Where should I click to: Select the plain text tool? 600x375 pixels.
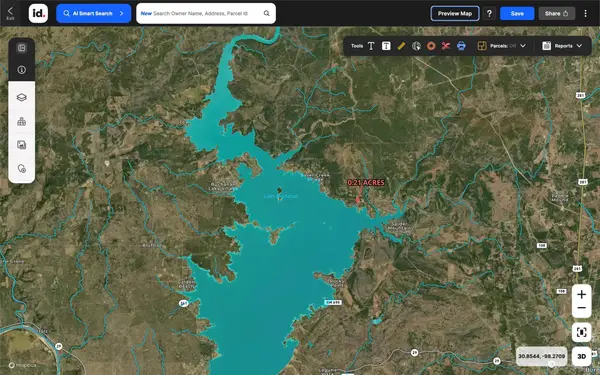371,46
